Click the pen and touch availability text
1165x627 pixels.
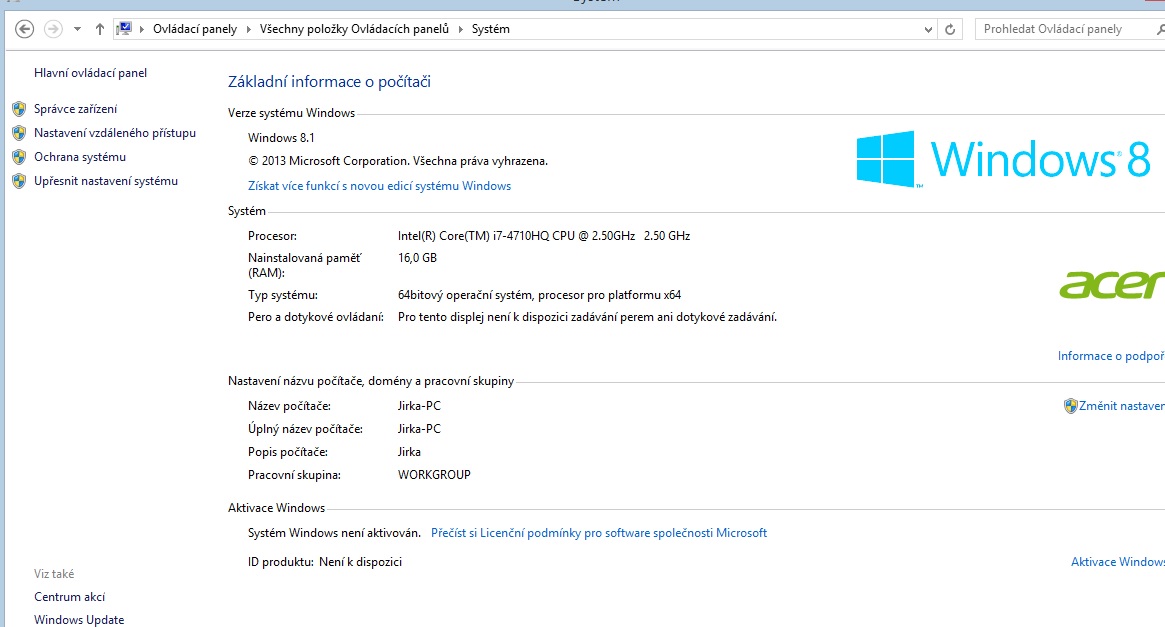tap(587, 316)
